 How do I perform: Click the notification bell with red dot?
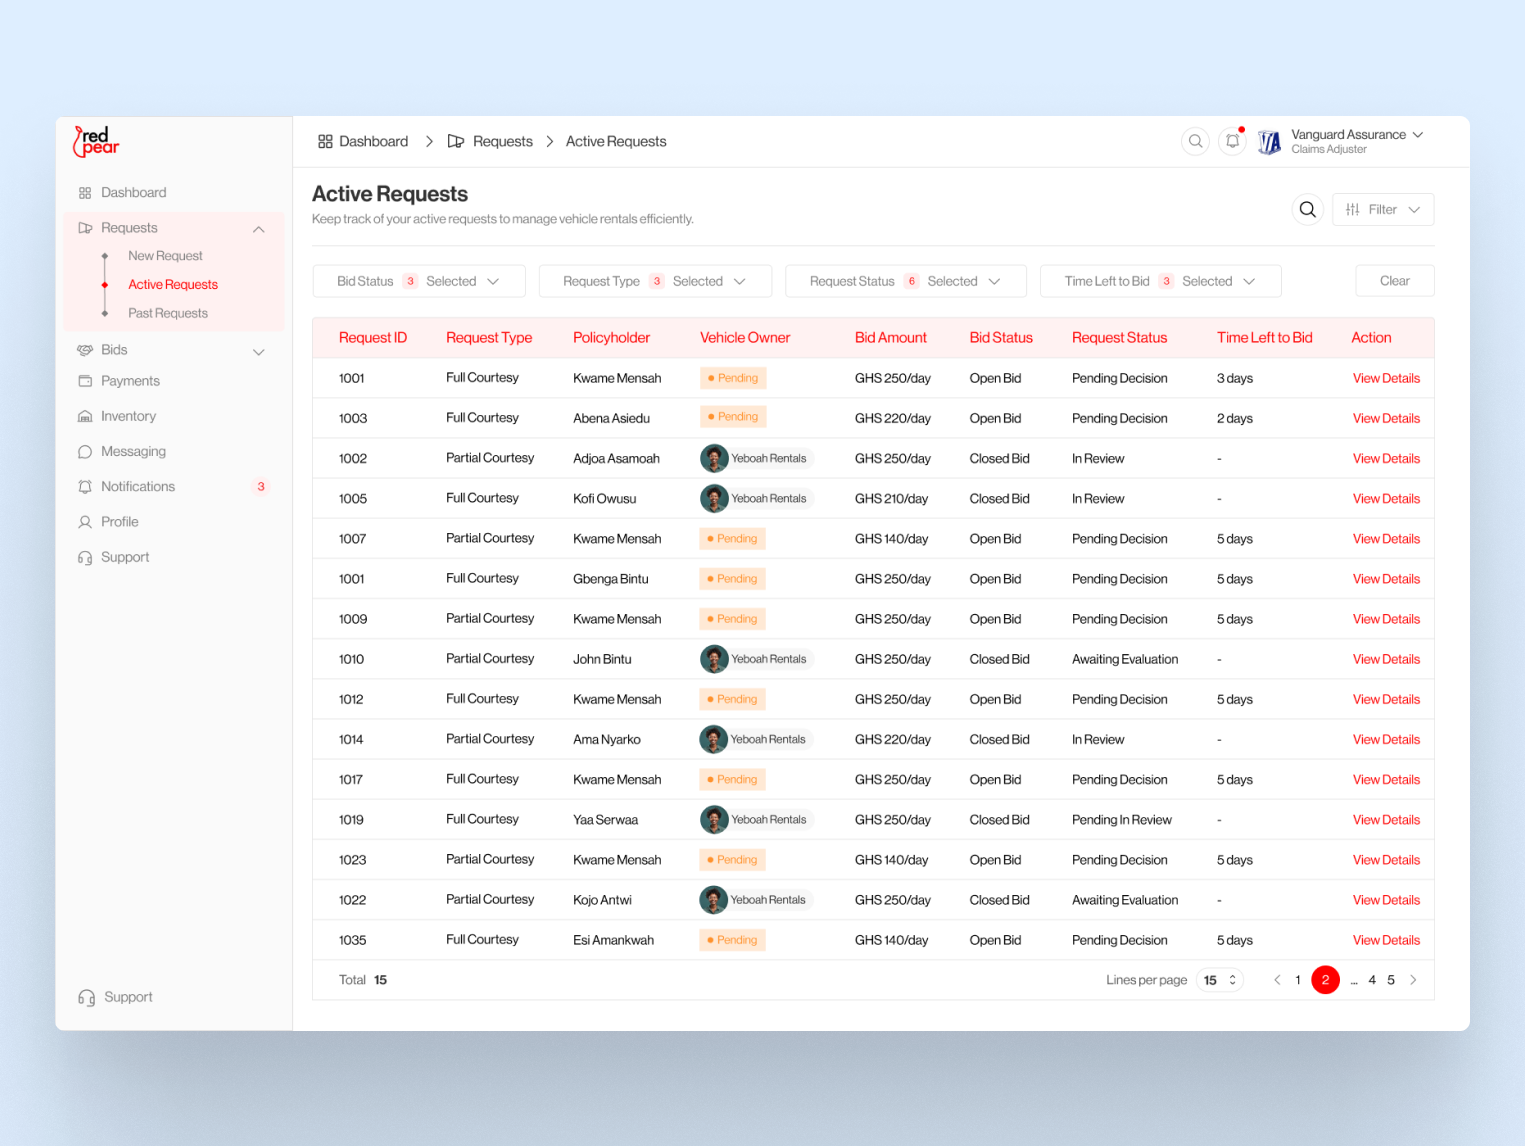(1231, 141)
